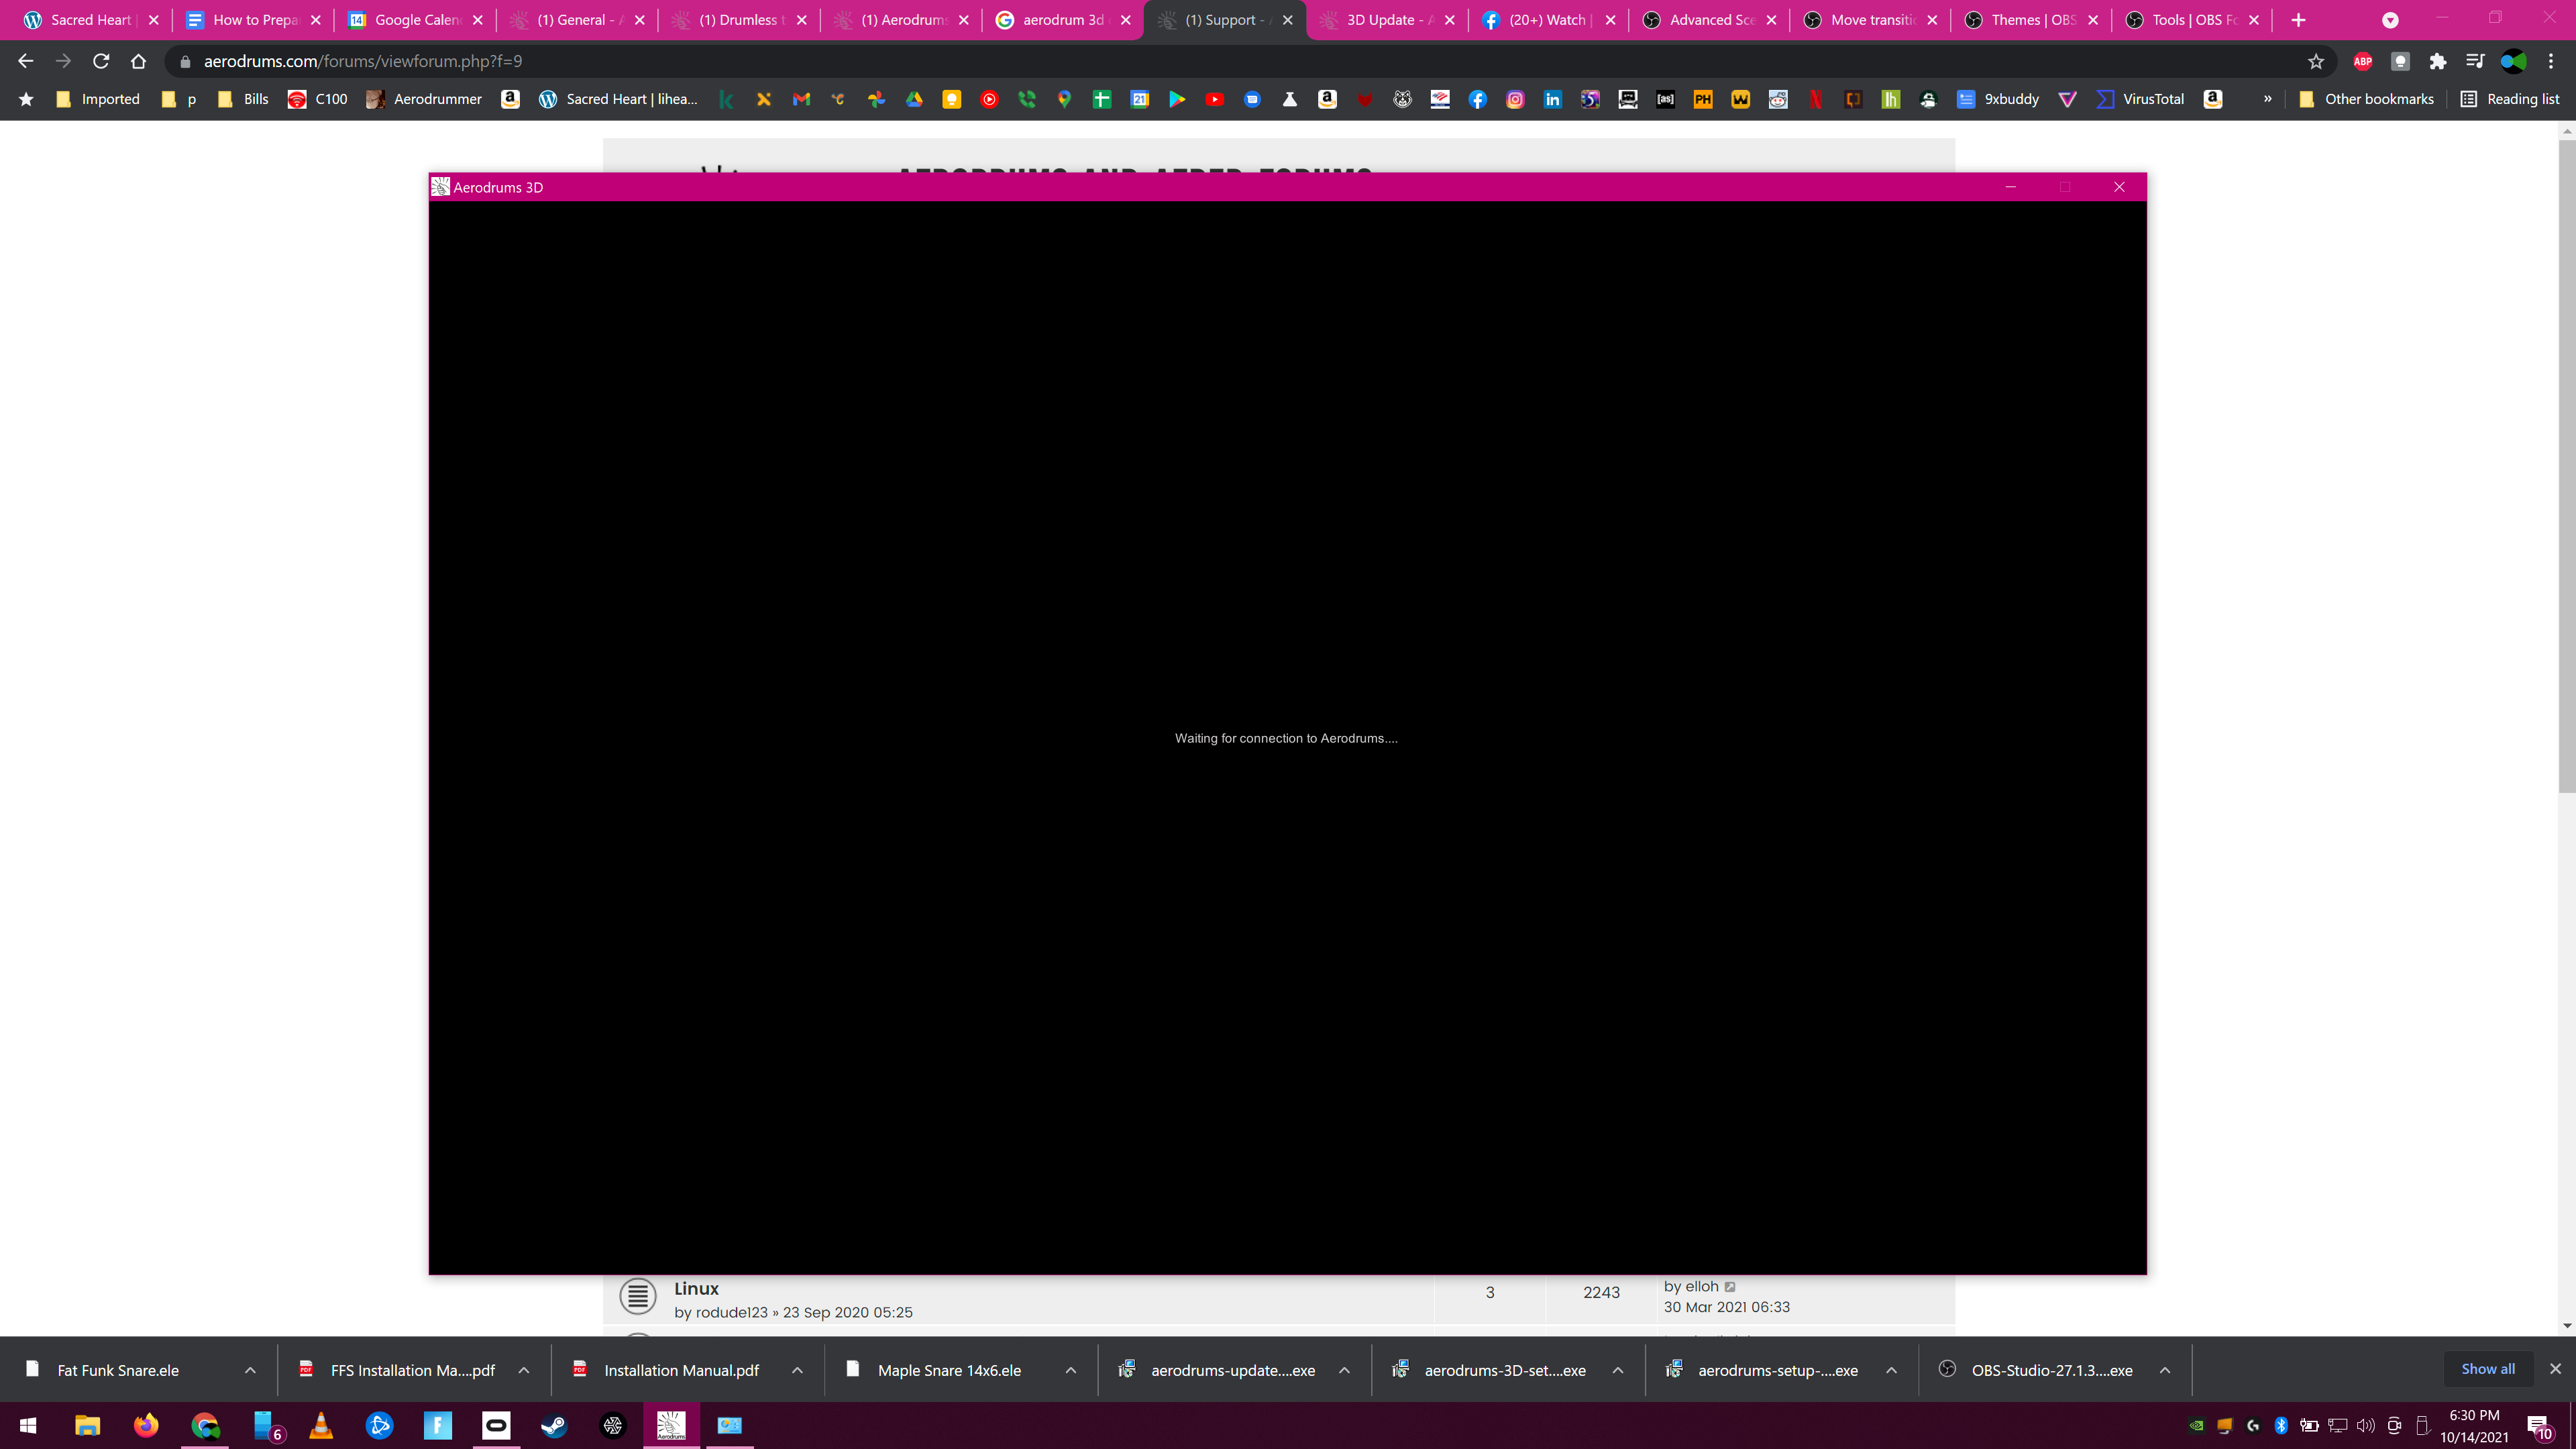Click Bluetooth icon in system tray
2576x1449 pixels.
[2281, 1425]
